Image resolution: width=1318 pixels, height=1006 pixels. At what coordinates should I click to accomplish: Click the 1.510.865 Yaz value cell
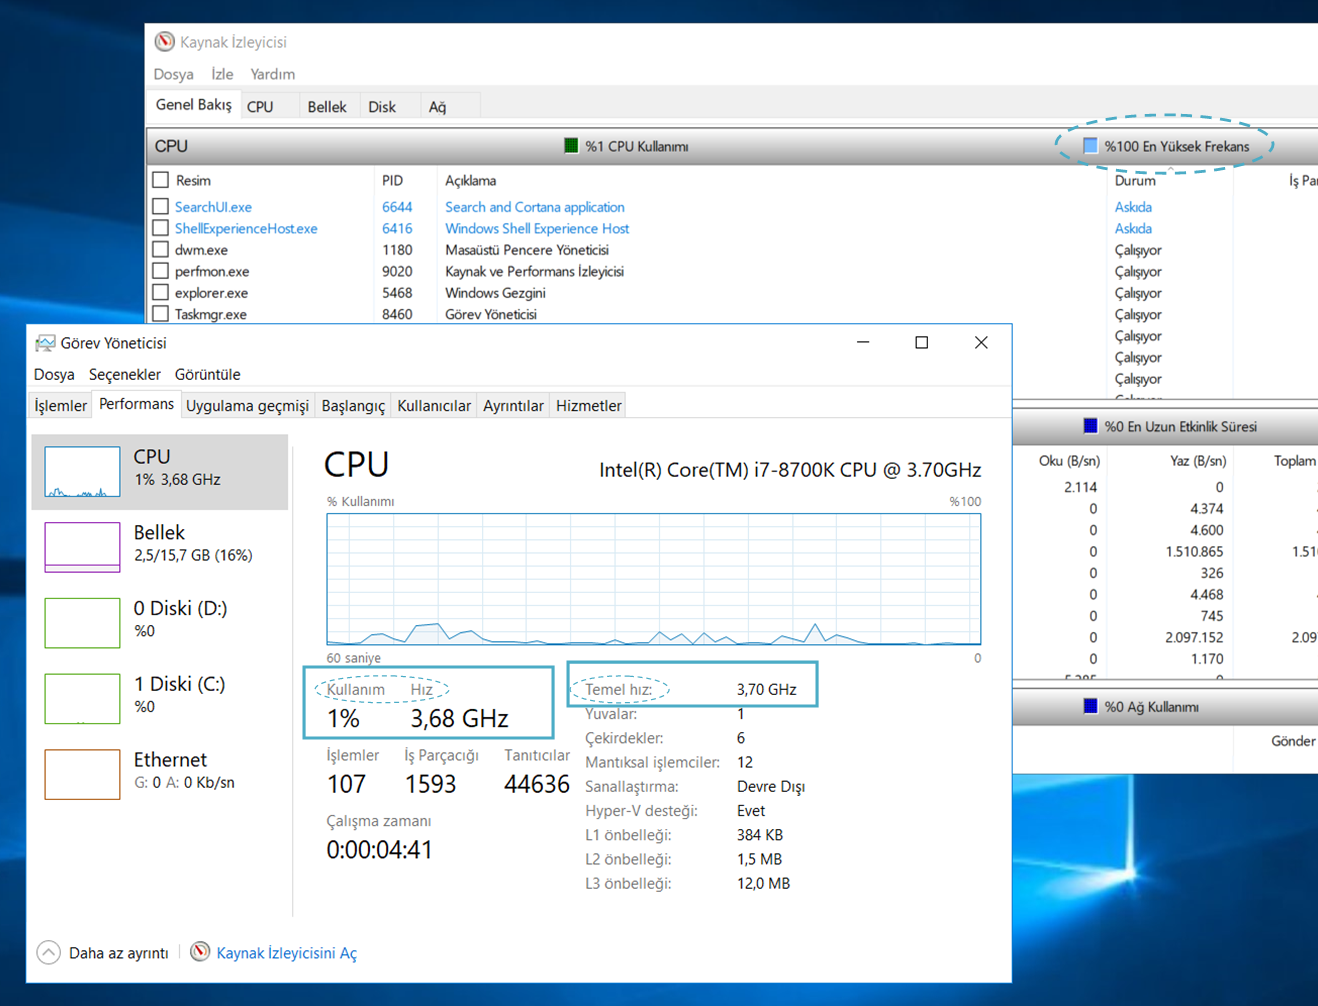click(1194, 551)
